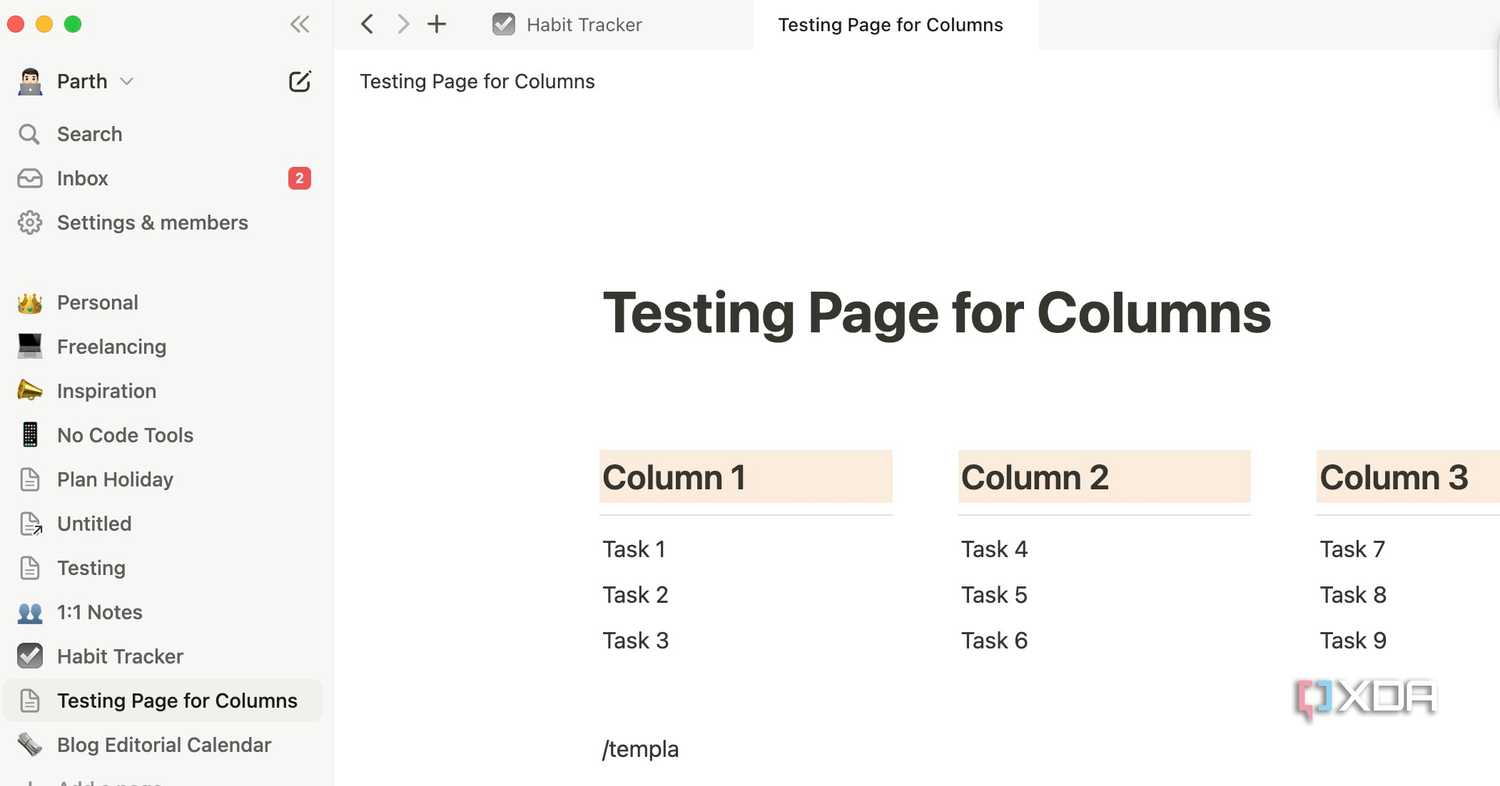Click the newspaper icon beside Blog Editorial Calendar
The image size is (1500, 786).
(30, 744)
